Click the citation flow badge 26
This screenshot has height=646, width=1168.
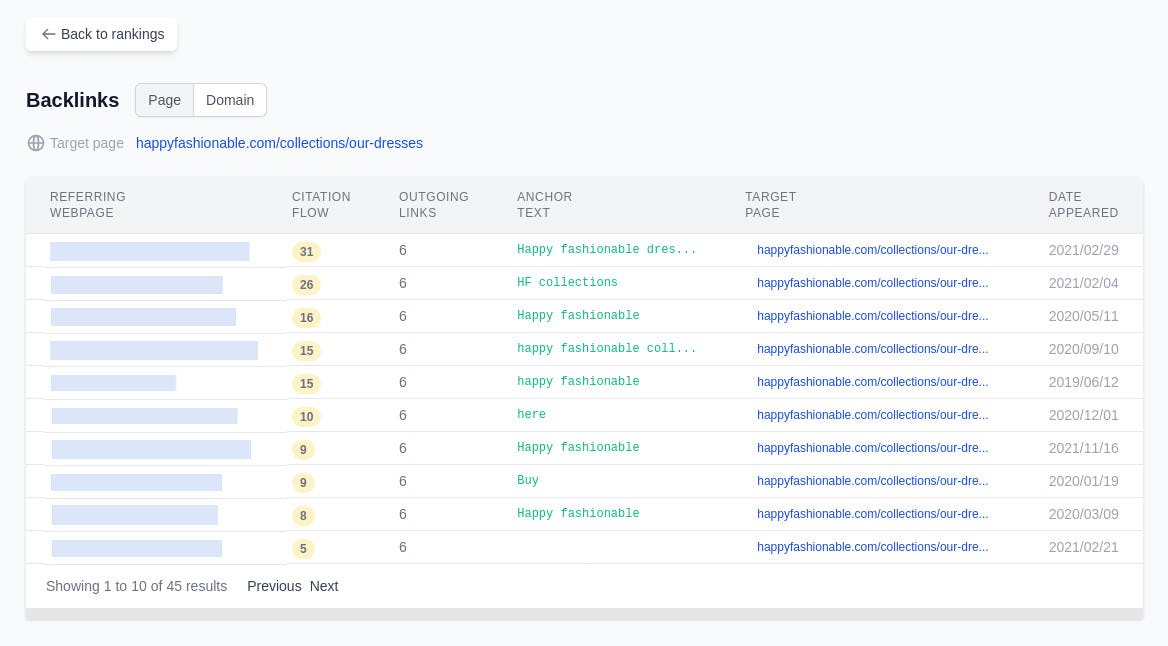[306, 285]
